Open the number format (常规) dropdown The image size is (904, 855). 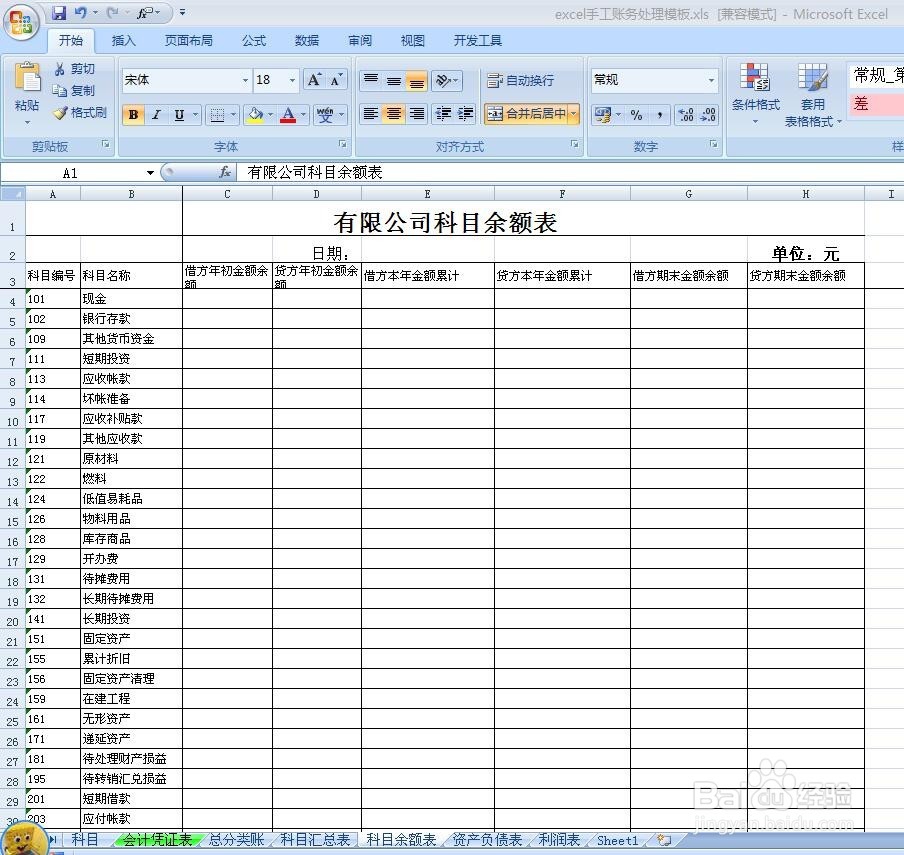pyautogui.click(x=709, y=79)
